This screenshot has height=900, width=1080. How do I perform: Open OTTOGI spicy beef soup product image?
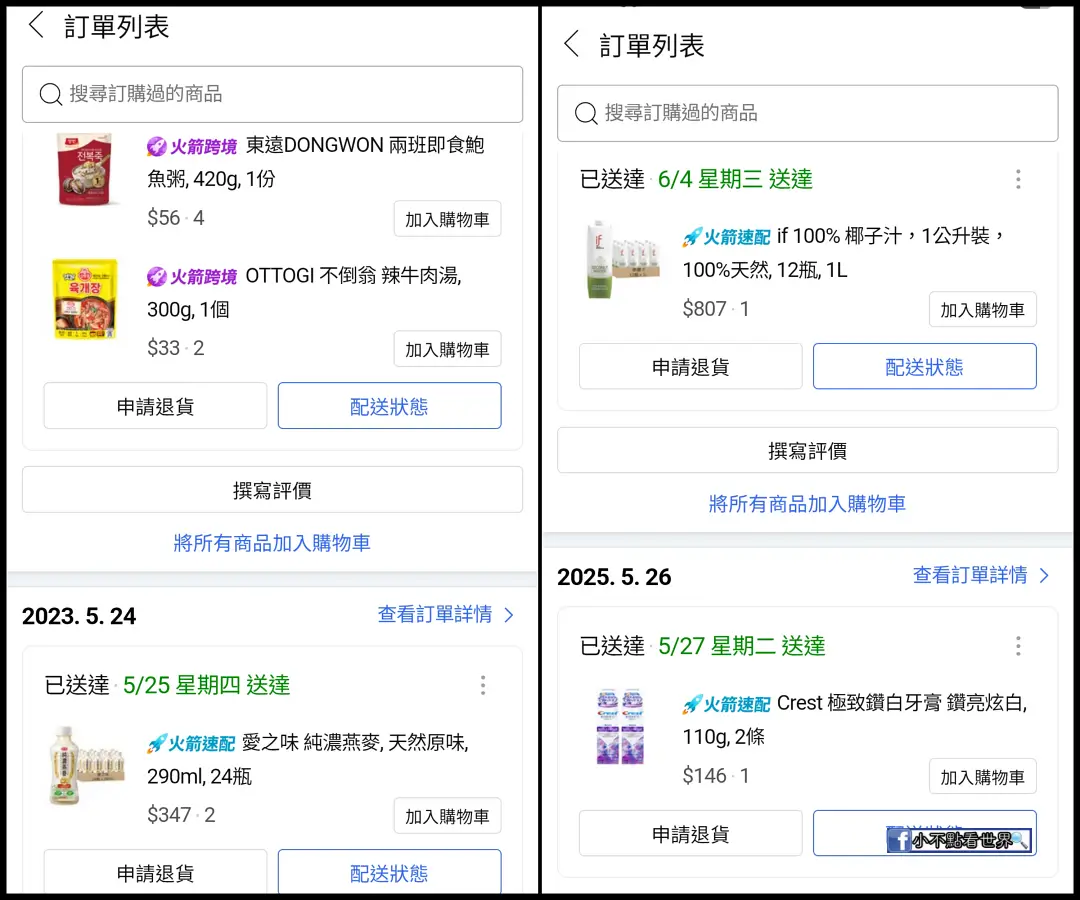[85, 299]
